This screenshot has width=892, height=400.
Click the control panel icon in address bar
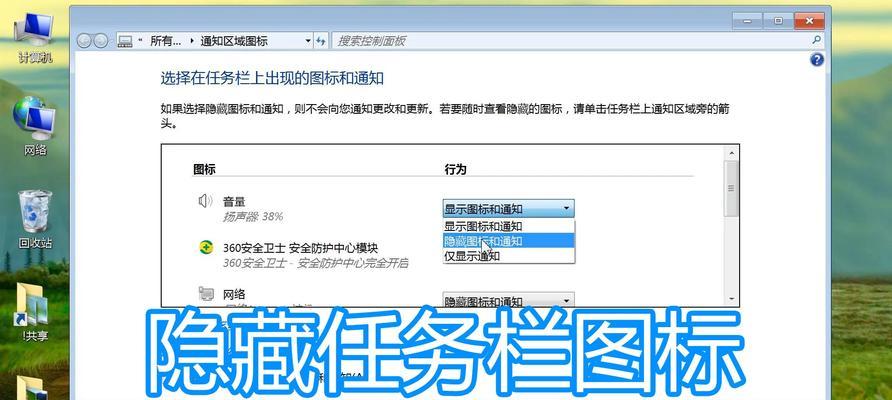tap(125, 41)
